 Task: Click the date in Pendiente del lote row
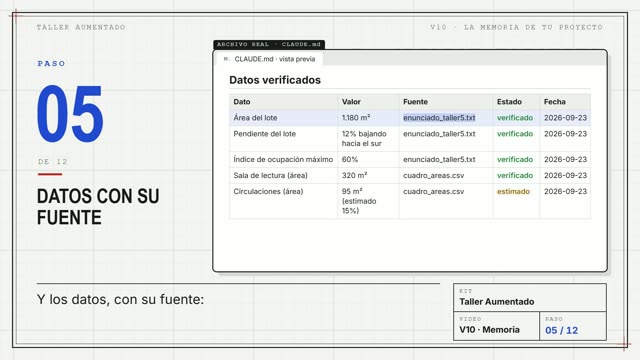pos(565,133)
